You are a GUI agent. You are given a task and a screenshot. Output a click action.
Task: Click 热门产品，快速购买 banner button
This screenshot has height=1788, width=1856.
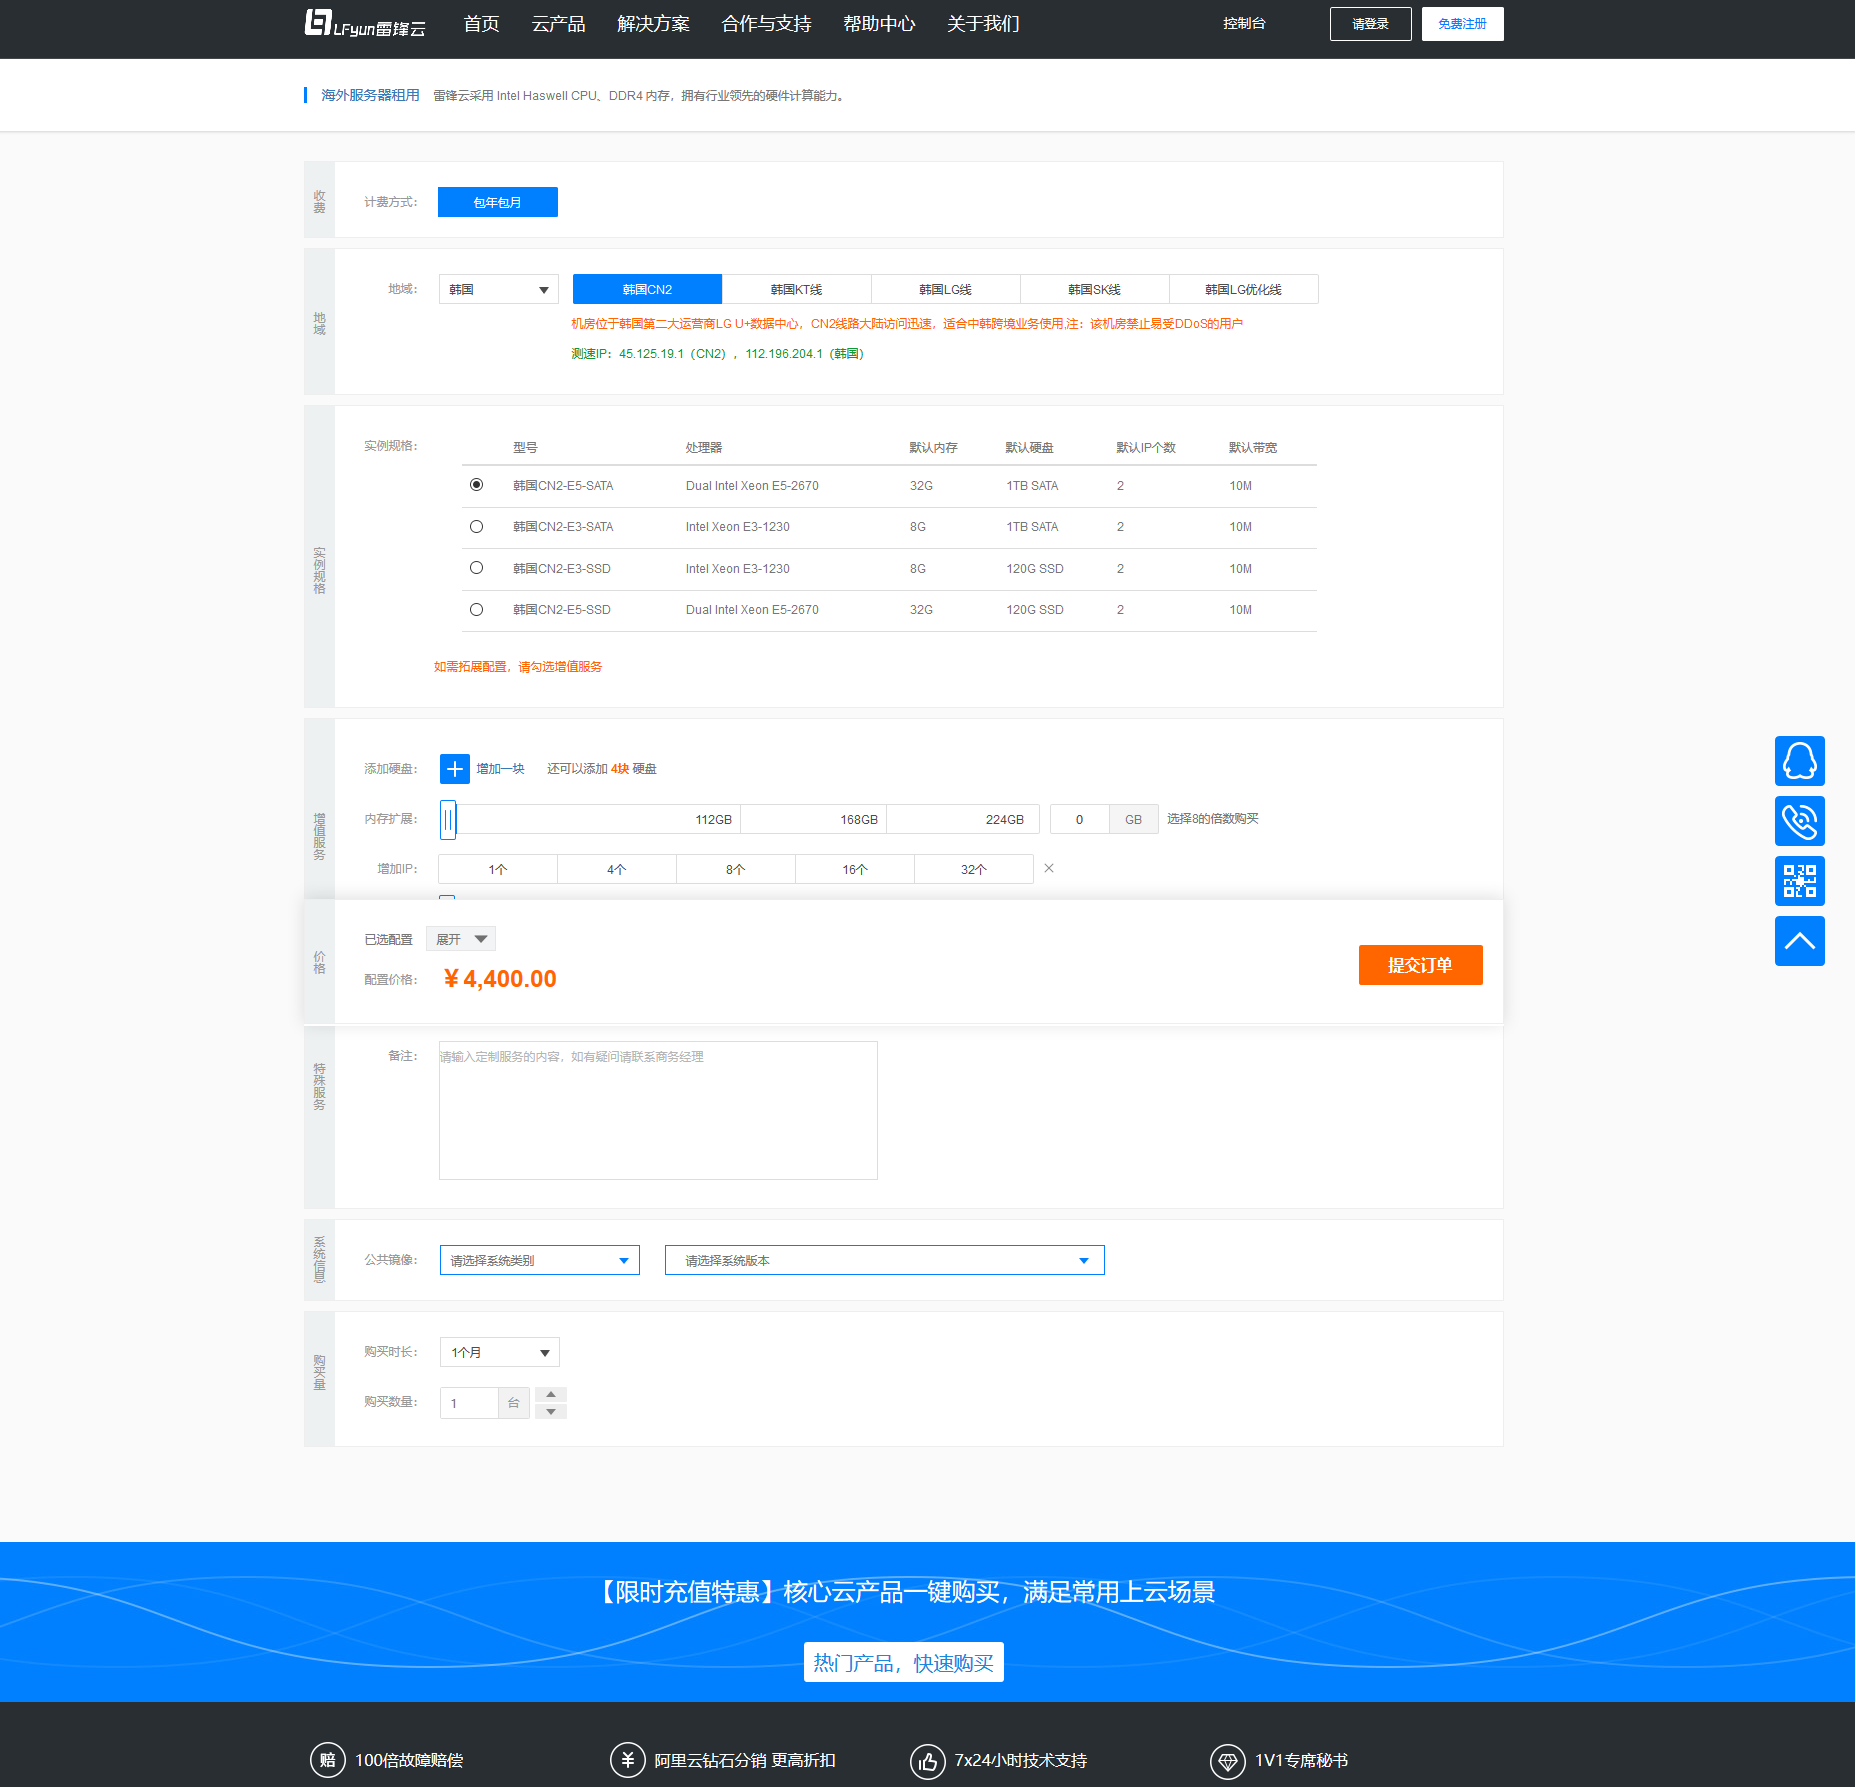tap(904, 1662)
